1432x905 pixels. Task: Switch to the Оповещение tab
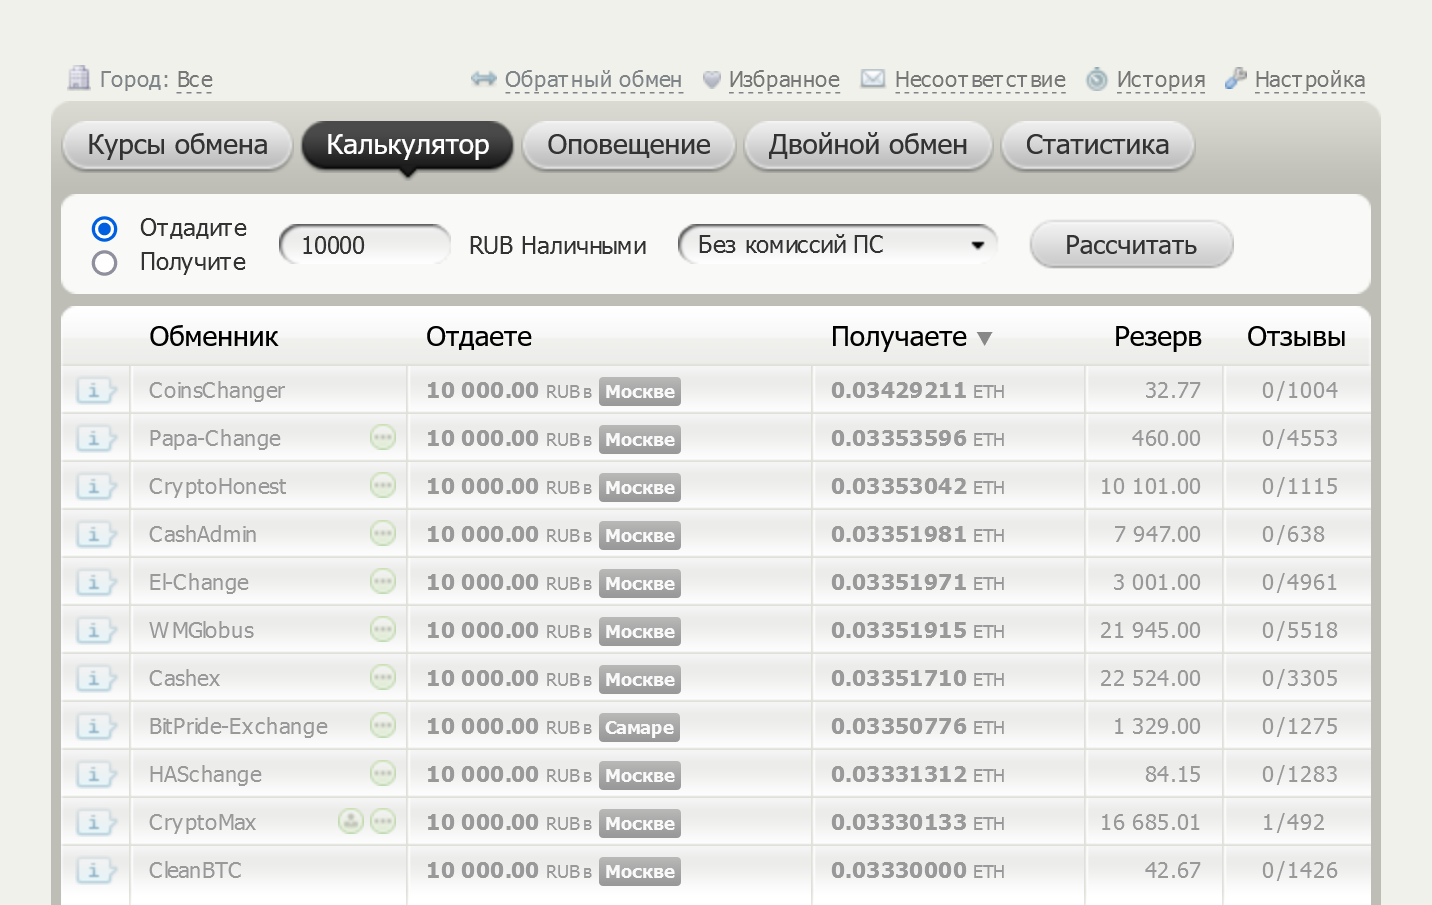629,145
